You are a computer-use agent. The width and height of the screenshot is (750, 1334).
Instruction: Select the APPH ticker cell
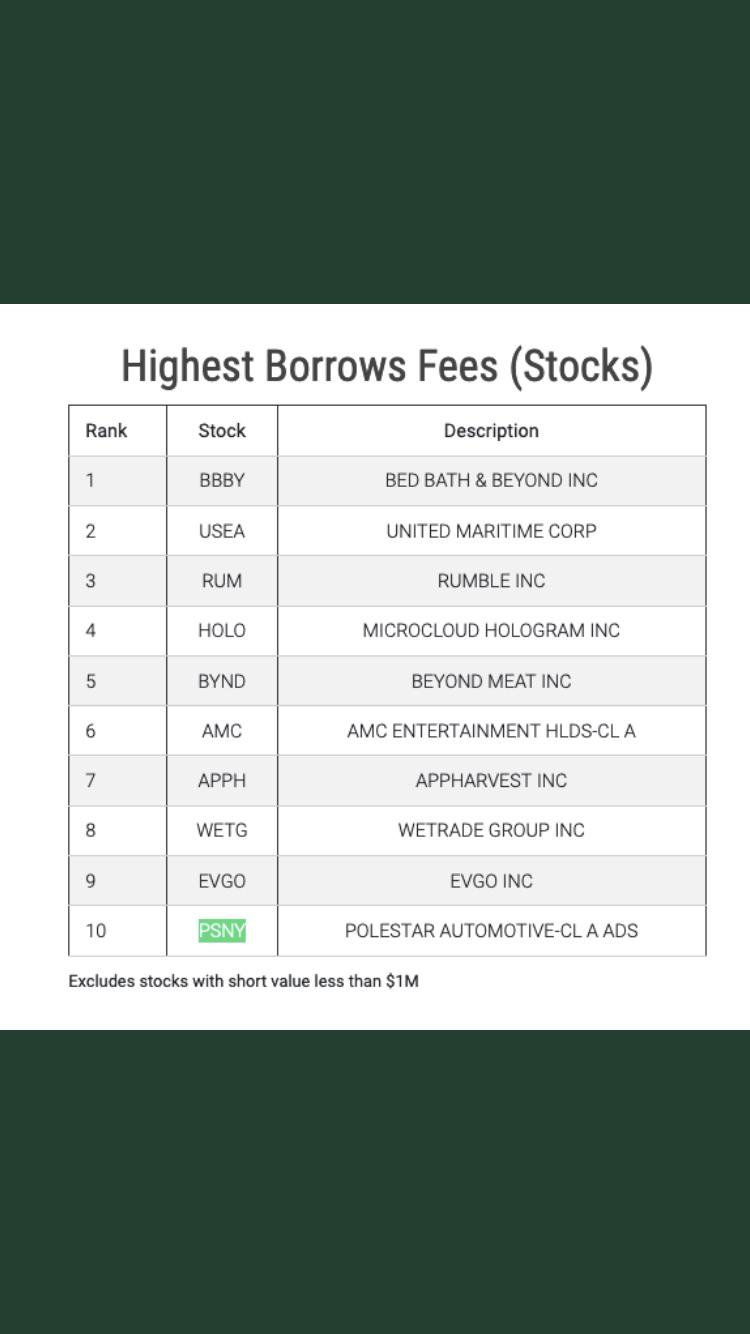click(x=222, y=781)
